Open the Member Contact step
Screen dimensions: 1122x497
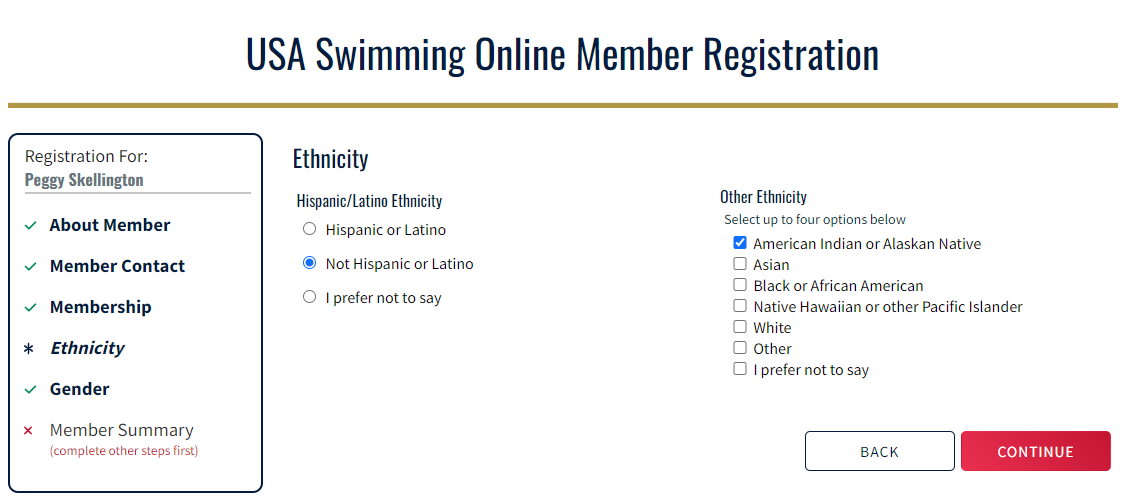(x=117, y=267)
